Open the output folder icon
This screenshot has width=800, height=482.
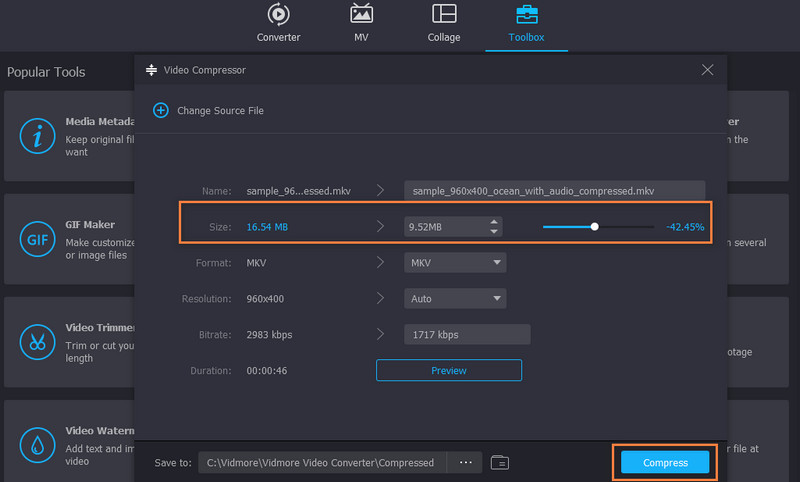500,462
